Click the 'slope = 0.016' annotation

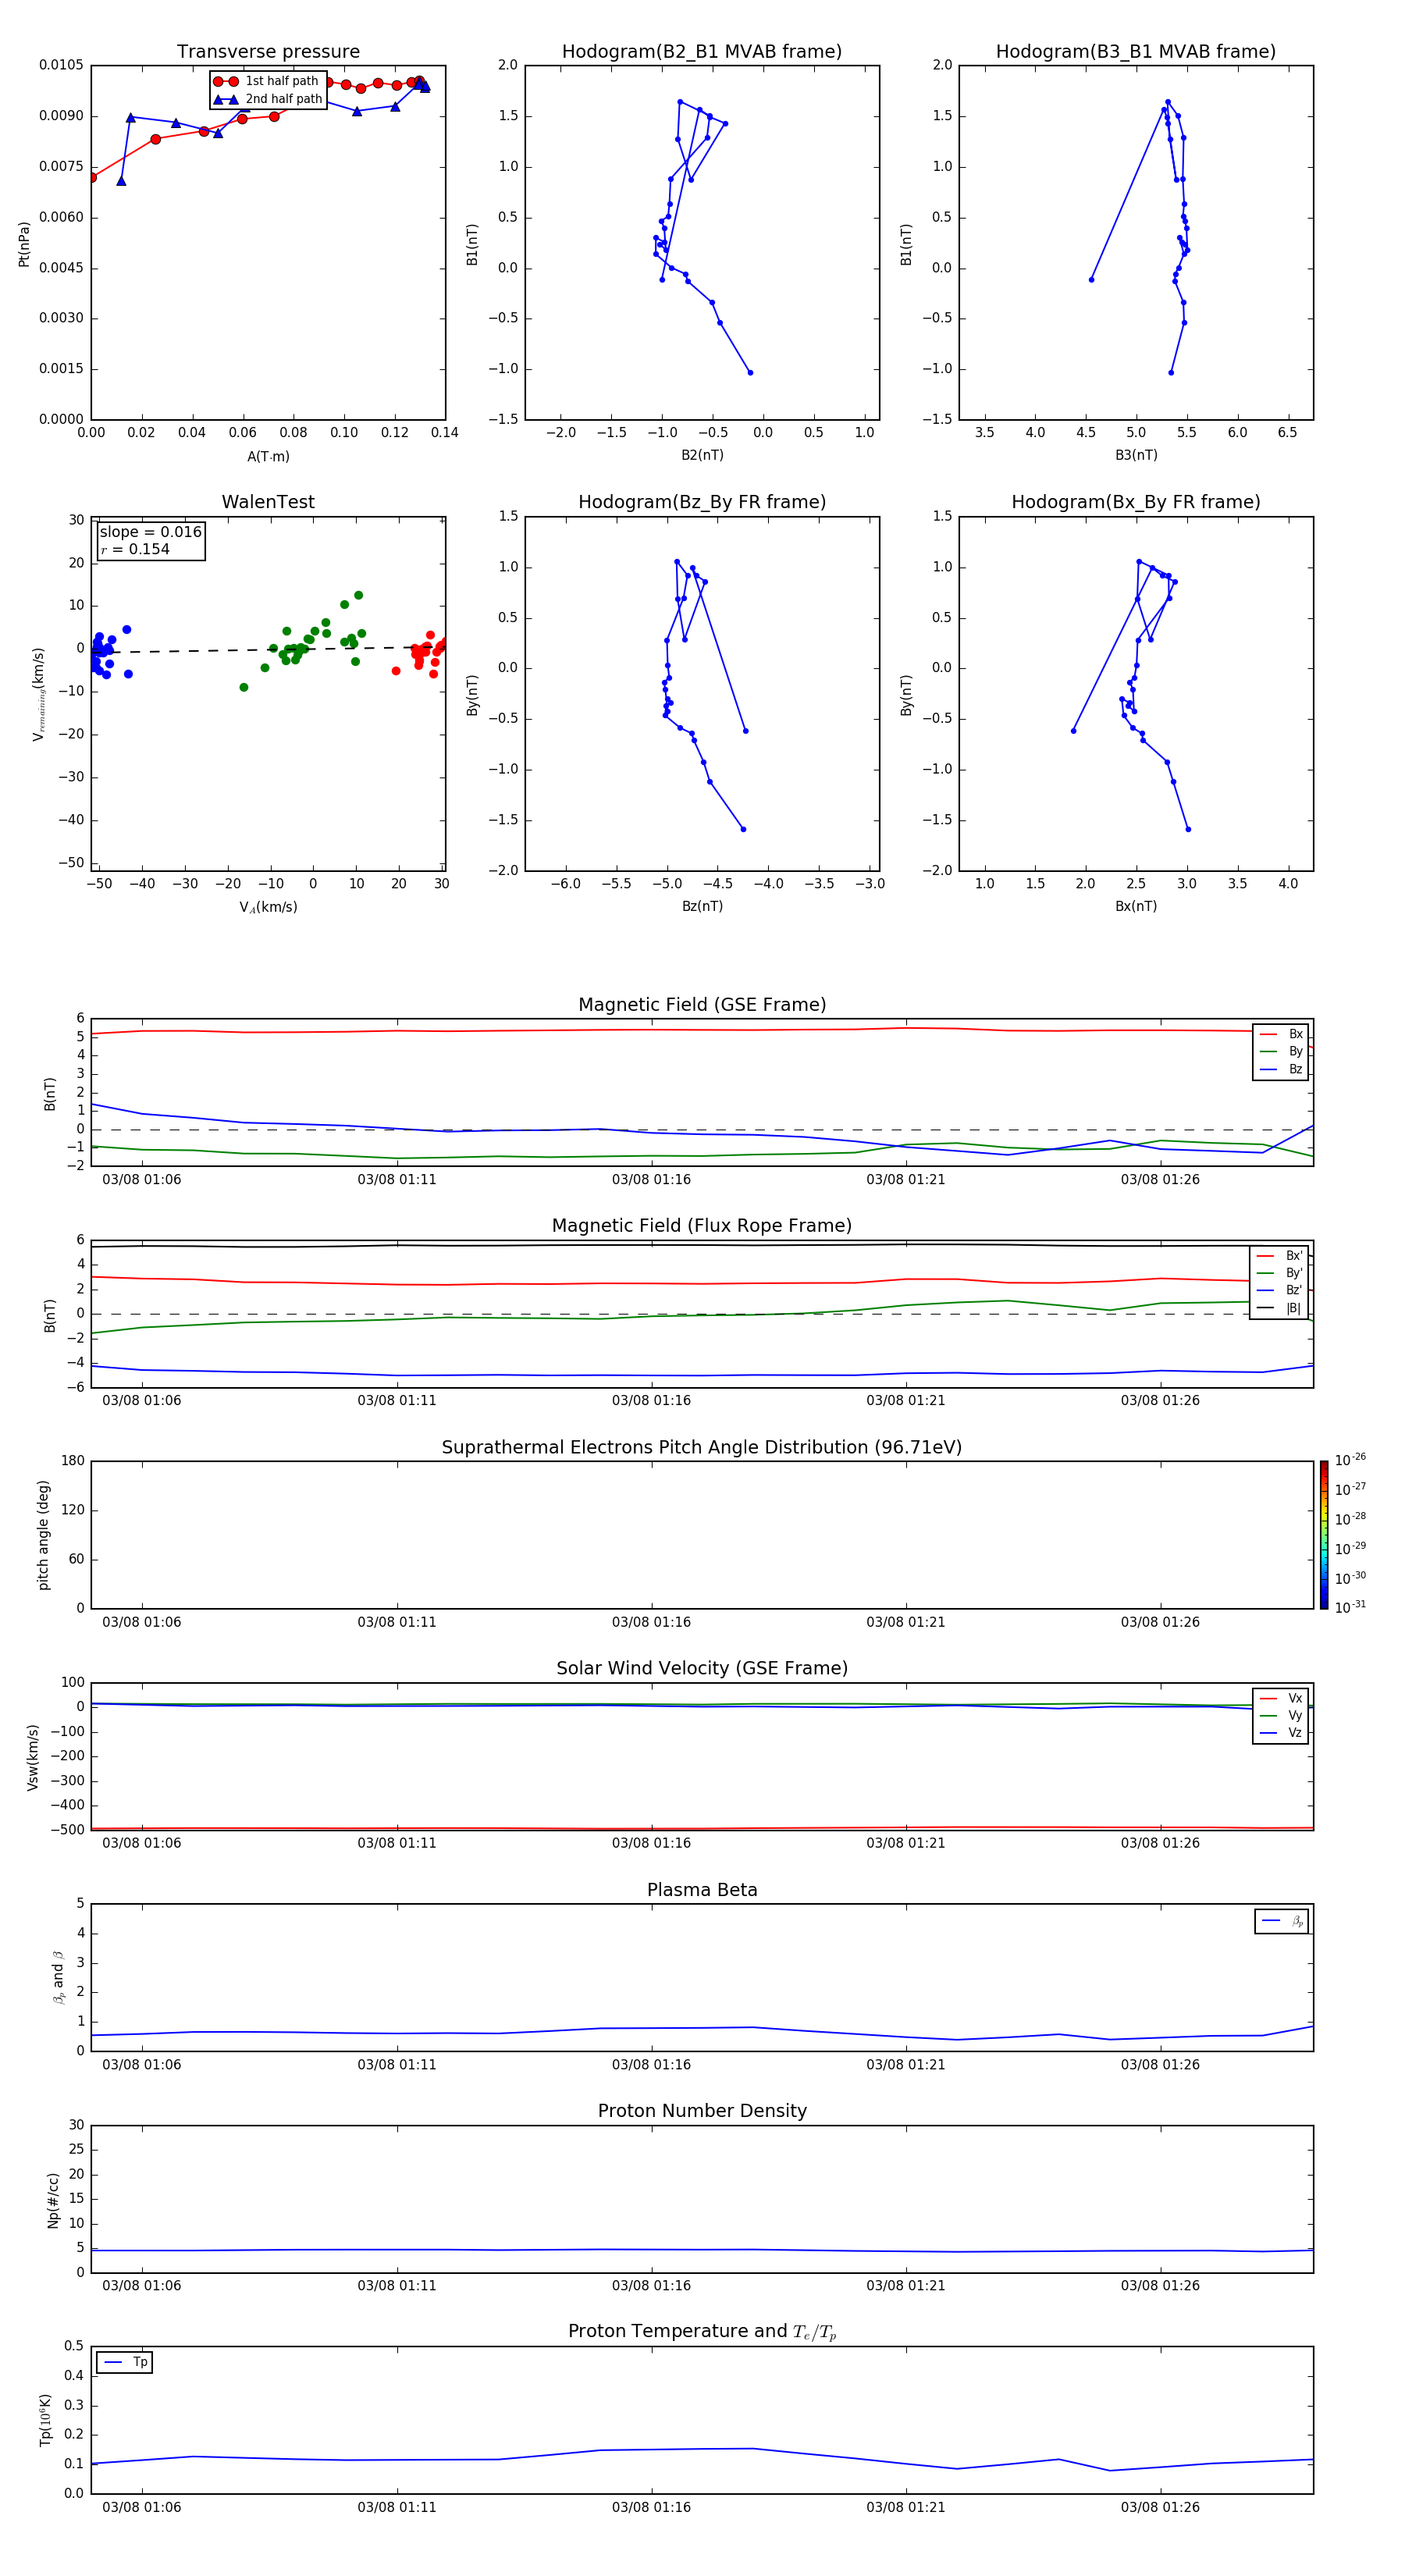coord(151,532)
